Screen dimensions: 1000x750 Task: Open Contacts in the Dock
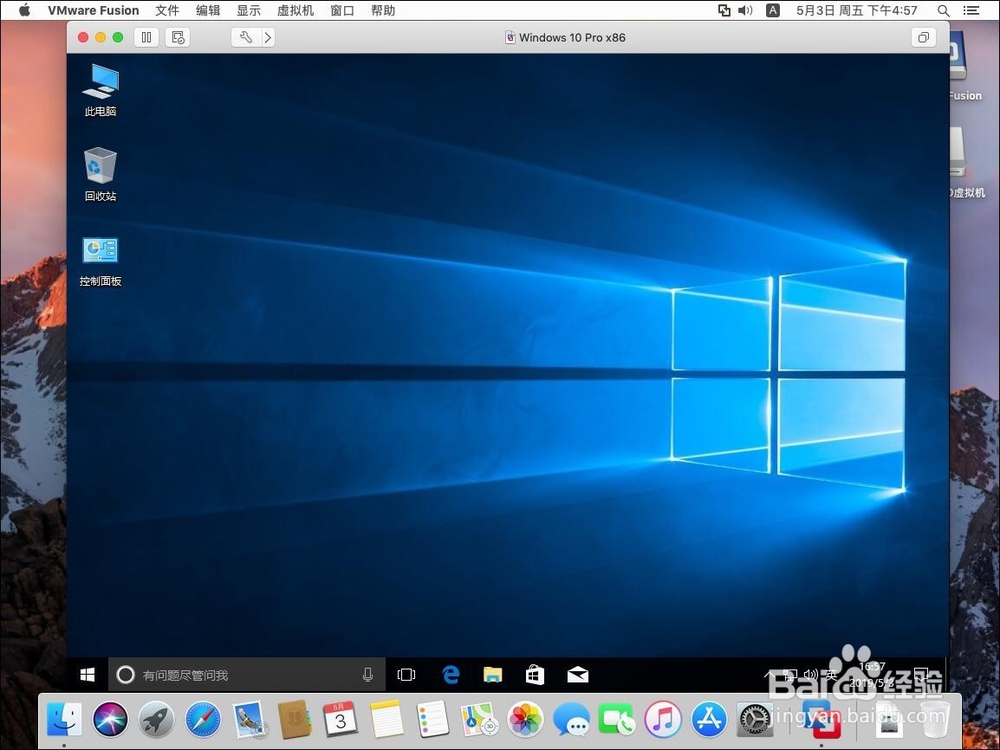[x=295, y=719]
